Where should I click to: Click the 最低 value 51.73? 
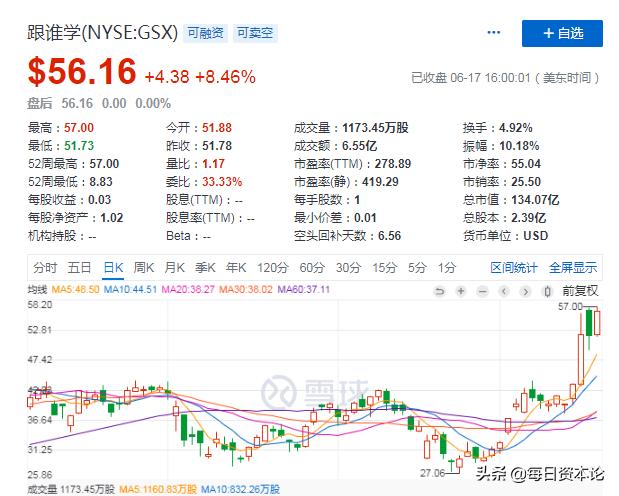pos(79,146)
